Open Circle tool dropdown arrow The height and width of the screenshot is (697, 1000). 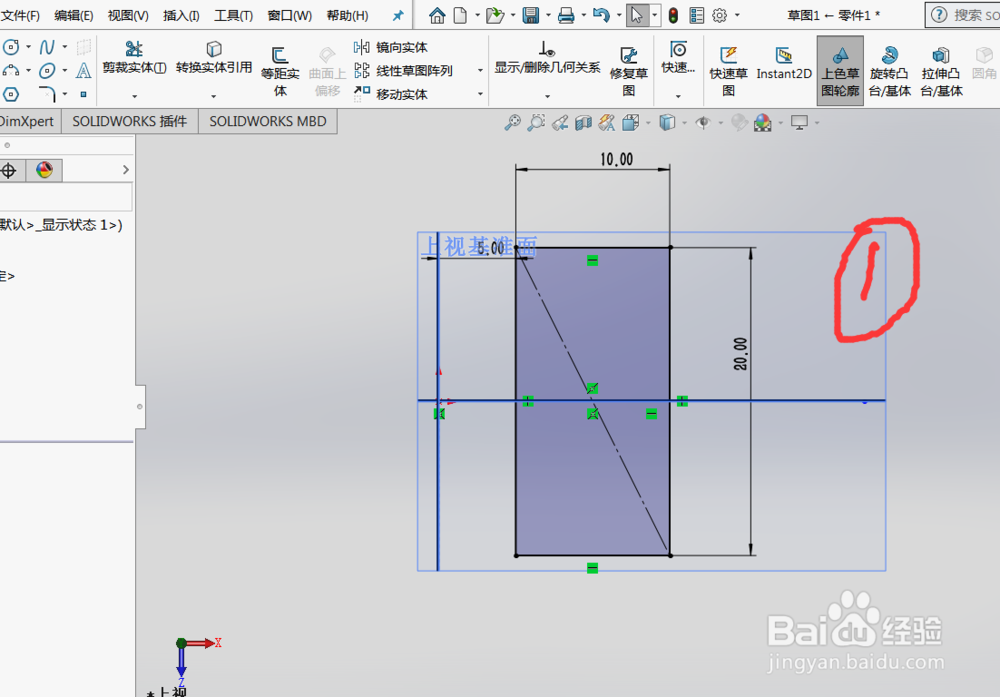pyautogui.click(x=29, y=47)
